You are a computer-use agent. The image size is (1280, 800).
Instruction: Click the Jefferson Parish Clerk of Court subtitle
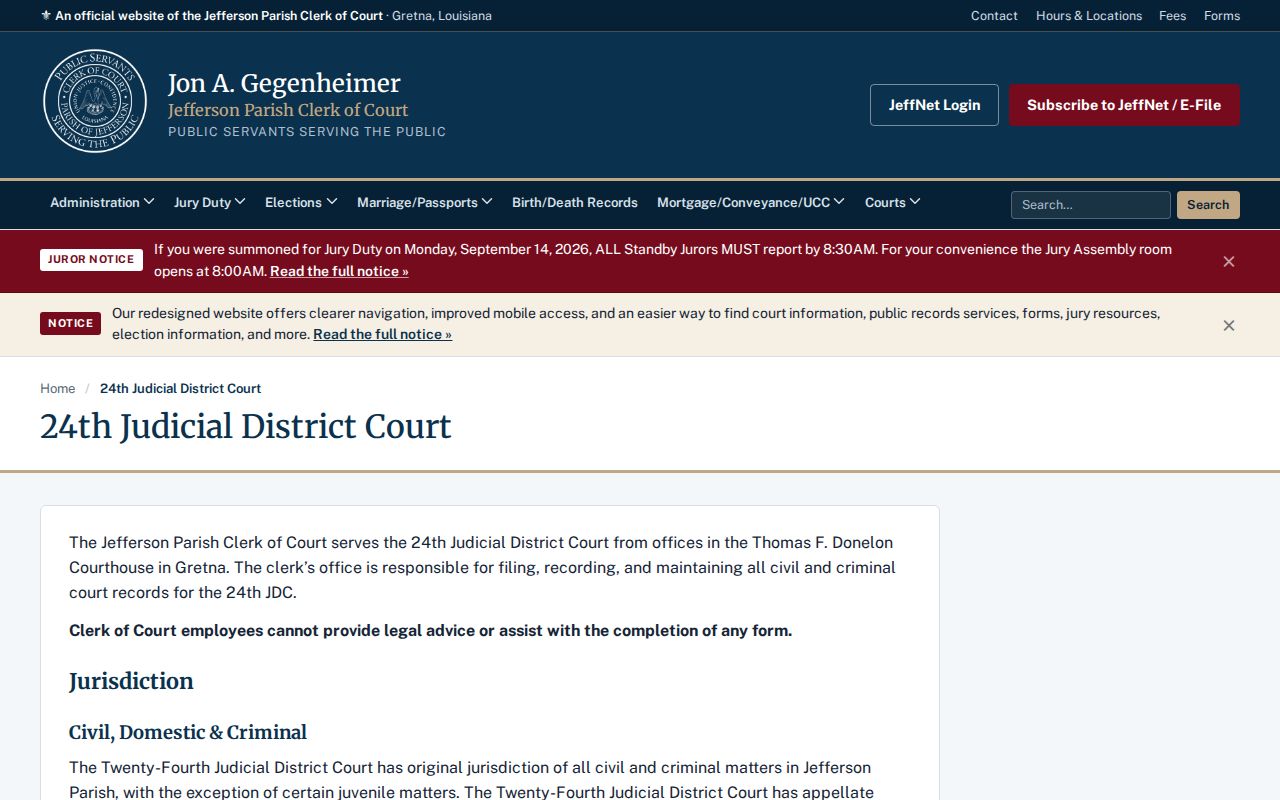(x=288, y=110)
